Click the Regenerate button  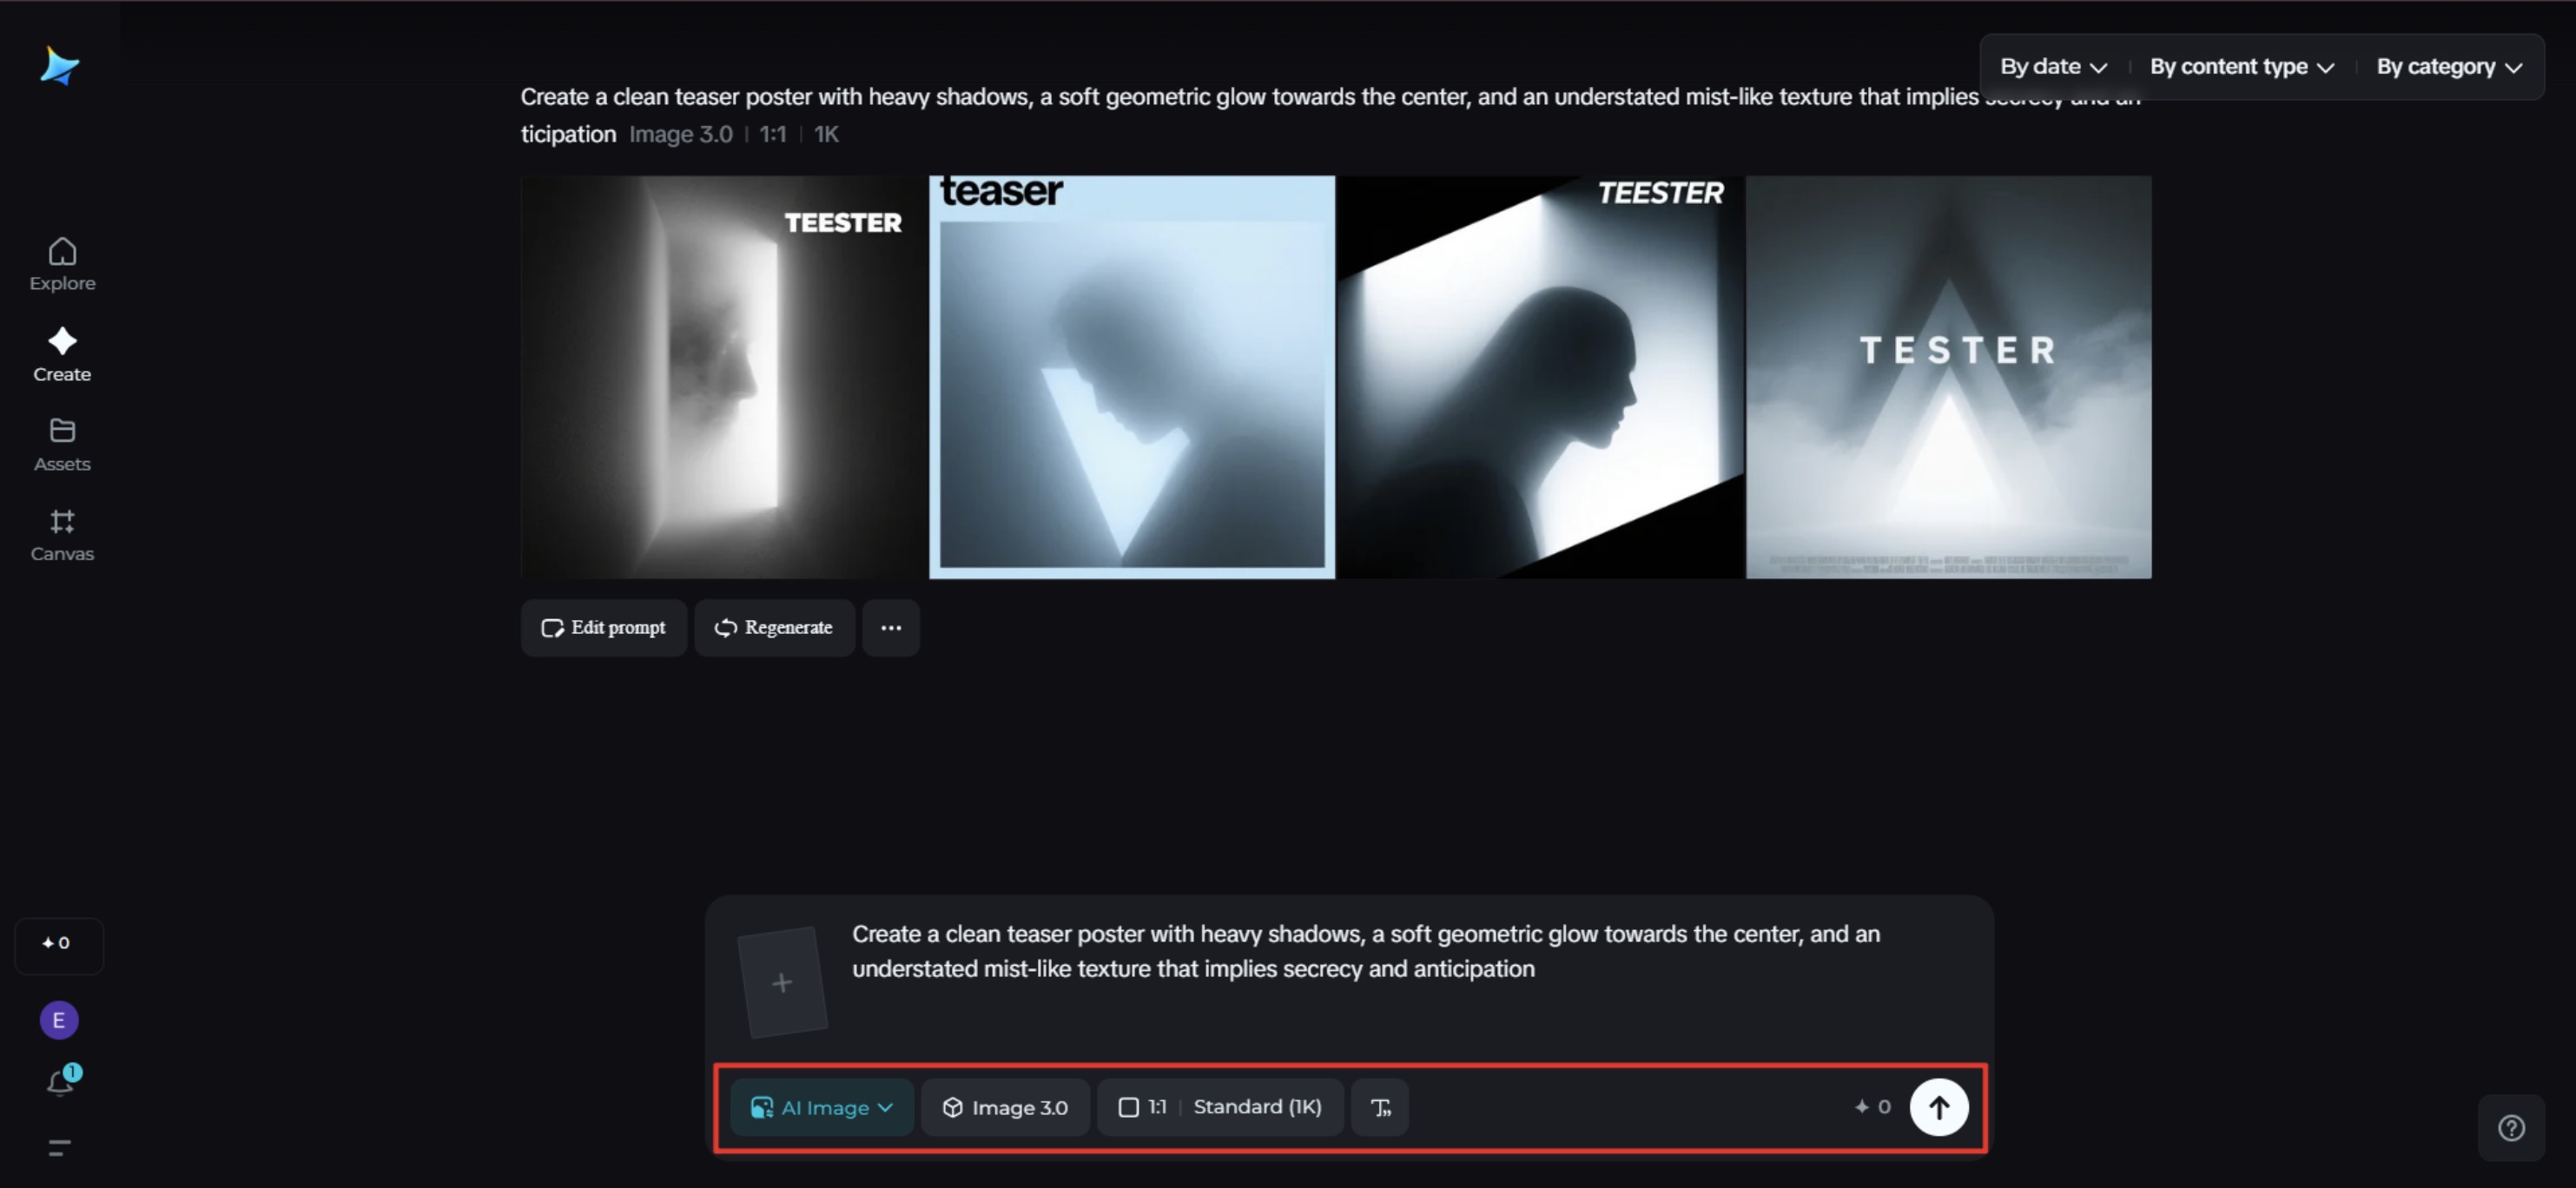coord(774,627)
